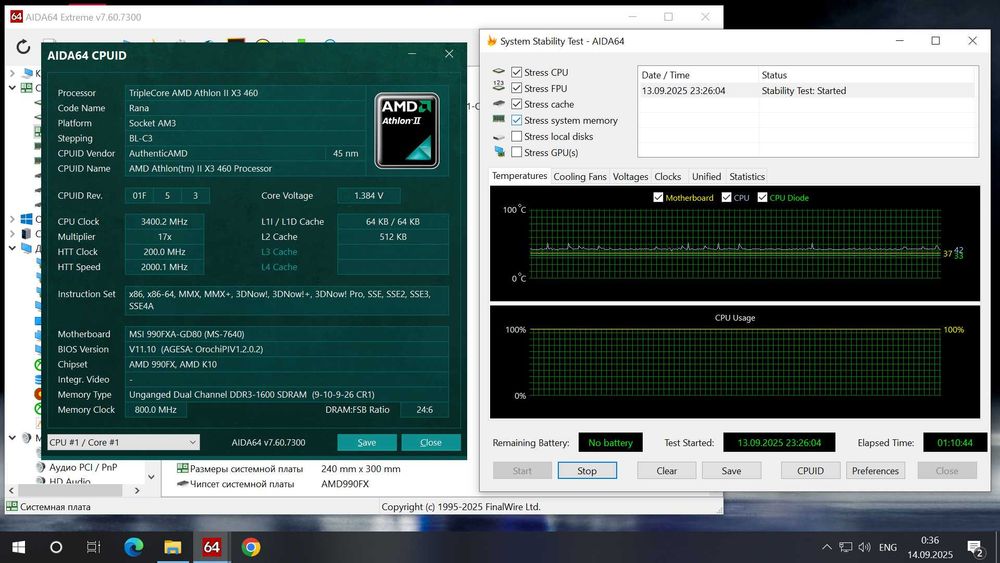
Task: Expand the top collapsed node in AIDA64 tree
Action: point(12,73)
